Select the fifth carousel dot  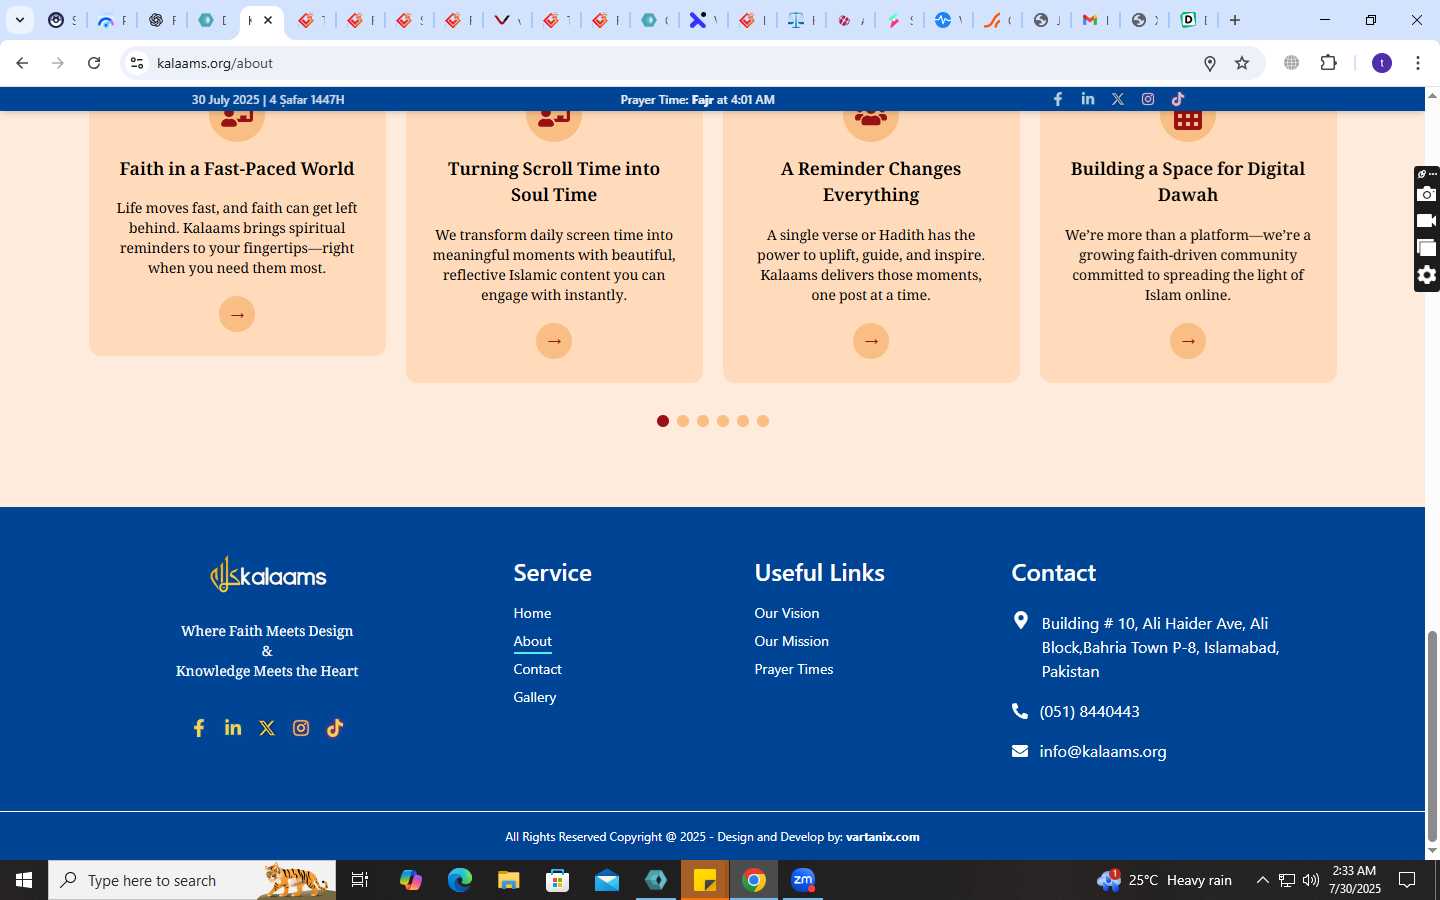(x=743, y=421)
